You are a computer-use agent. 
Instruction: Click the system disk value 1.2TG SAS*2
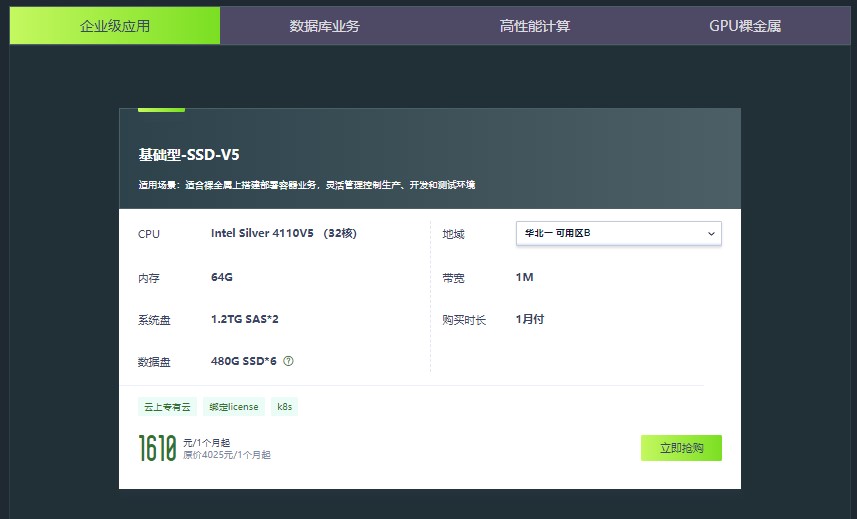point(245,319)
